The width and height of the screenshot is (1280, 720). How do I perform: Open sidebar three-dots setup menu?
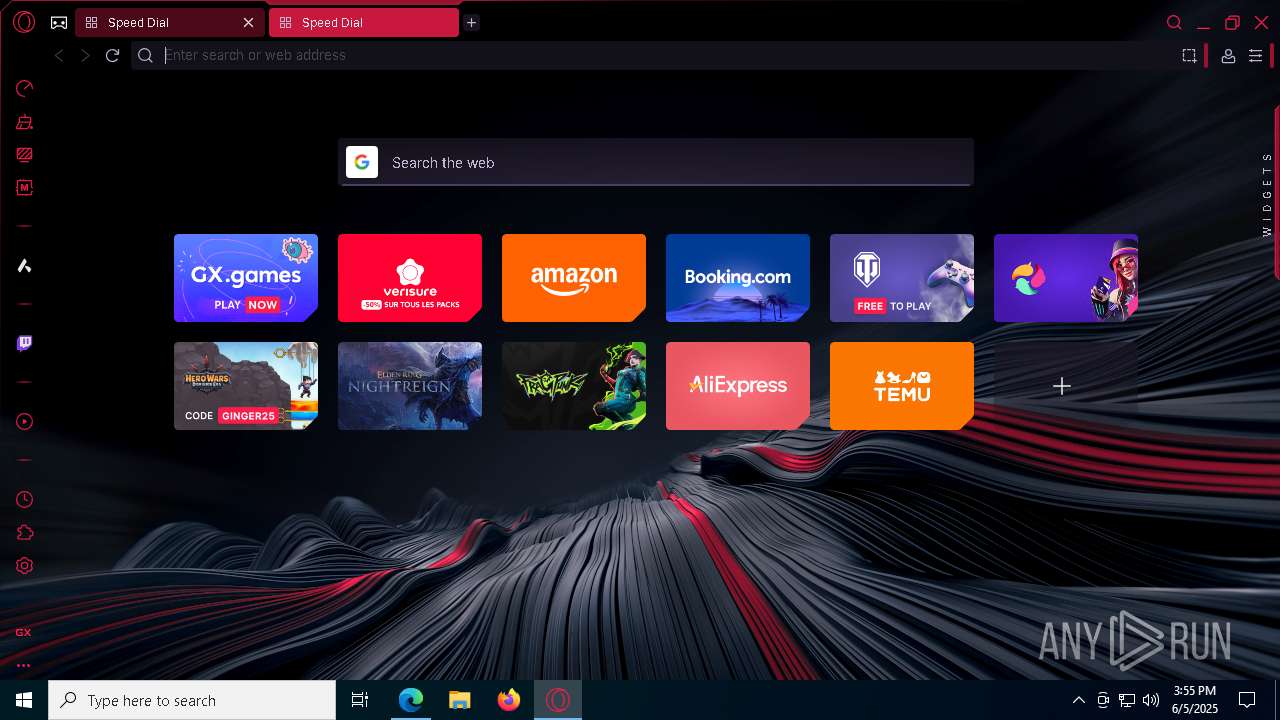click(x=23, y=665)
